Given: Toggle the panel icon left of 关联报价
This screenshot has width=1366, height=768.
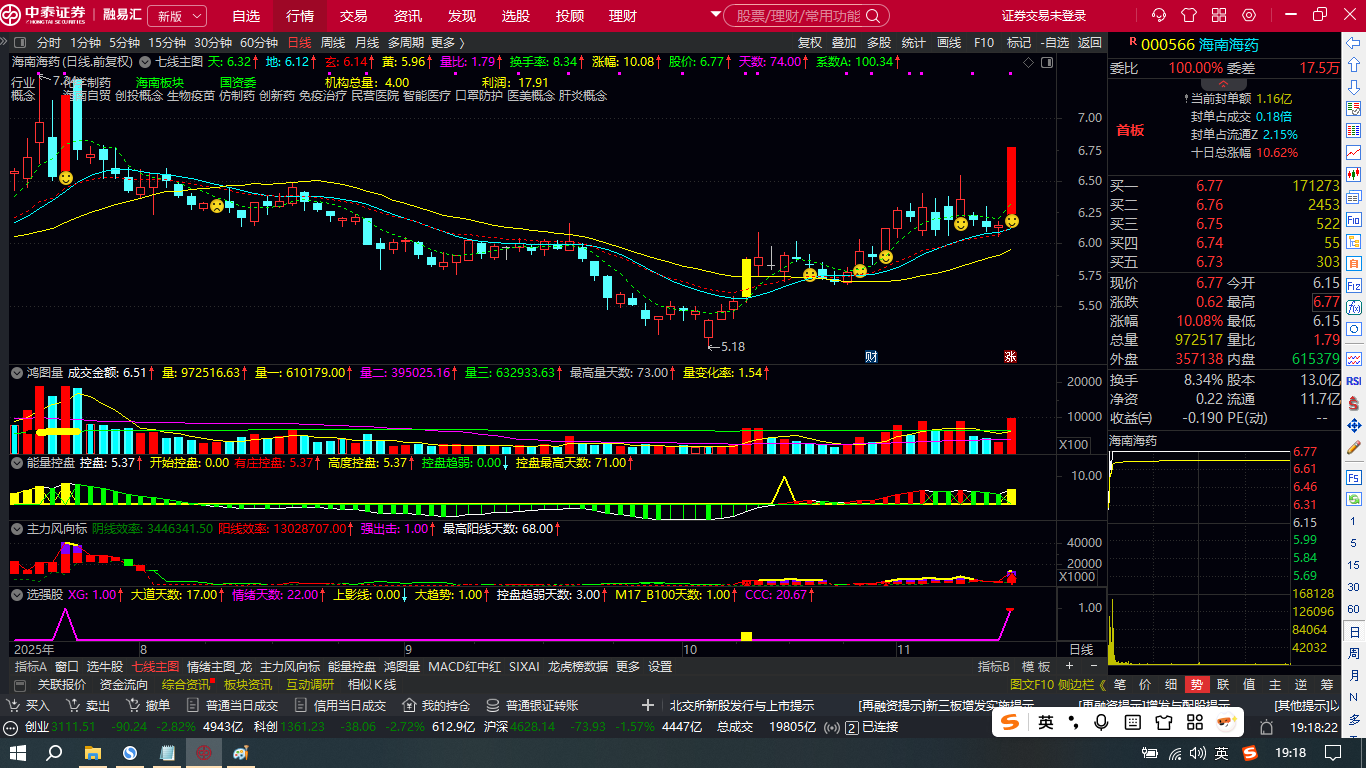Looking at the screenshot, I should [x=18, y=685].
